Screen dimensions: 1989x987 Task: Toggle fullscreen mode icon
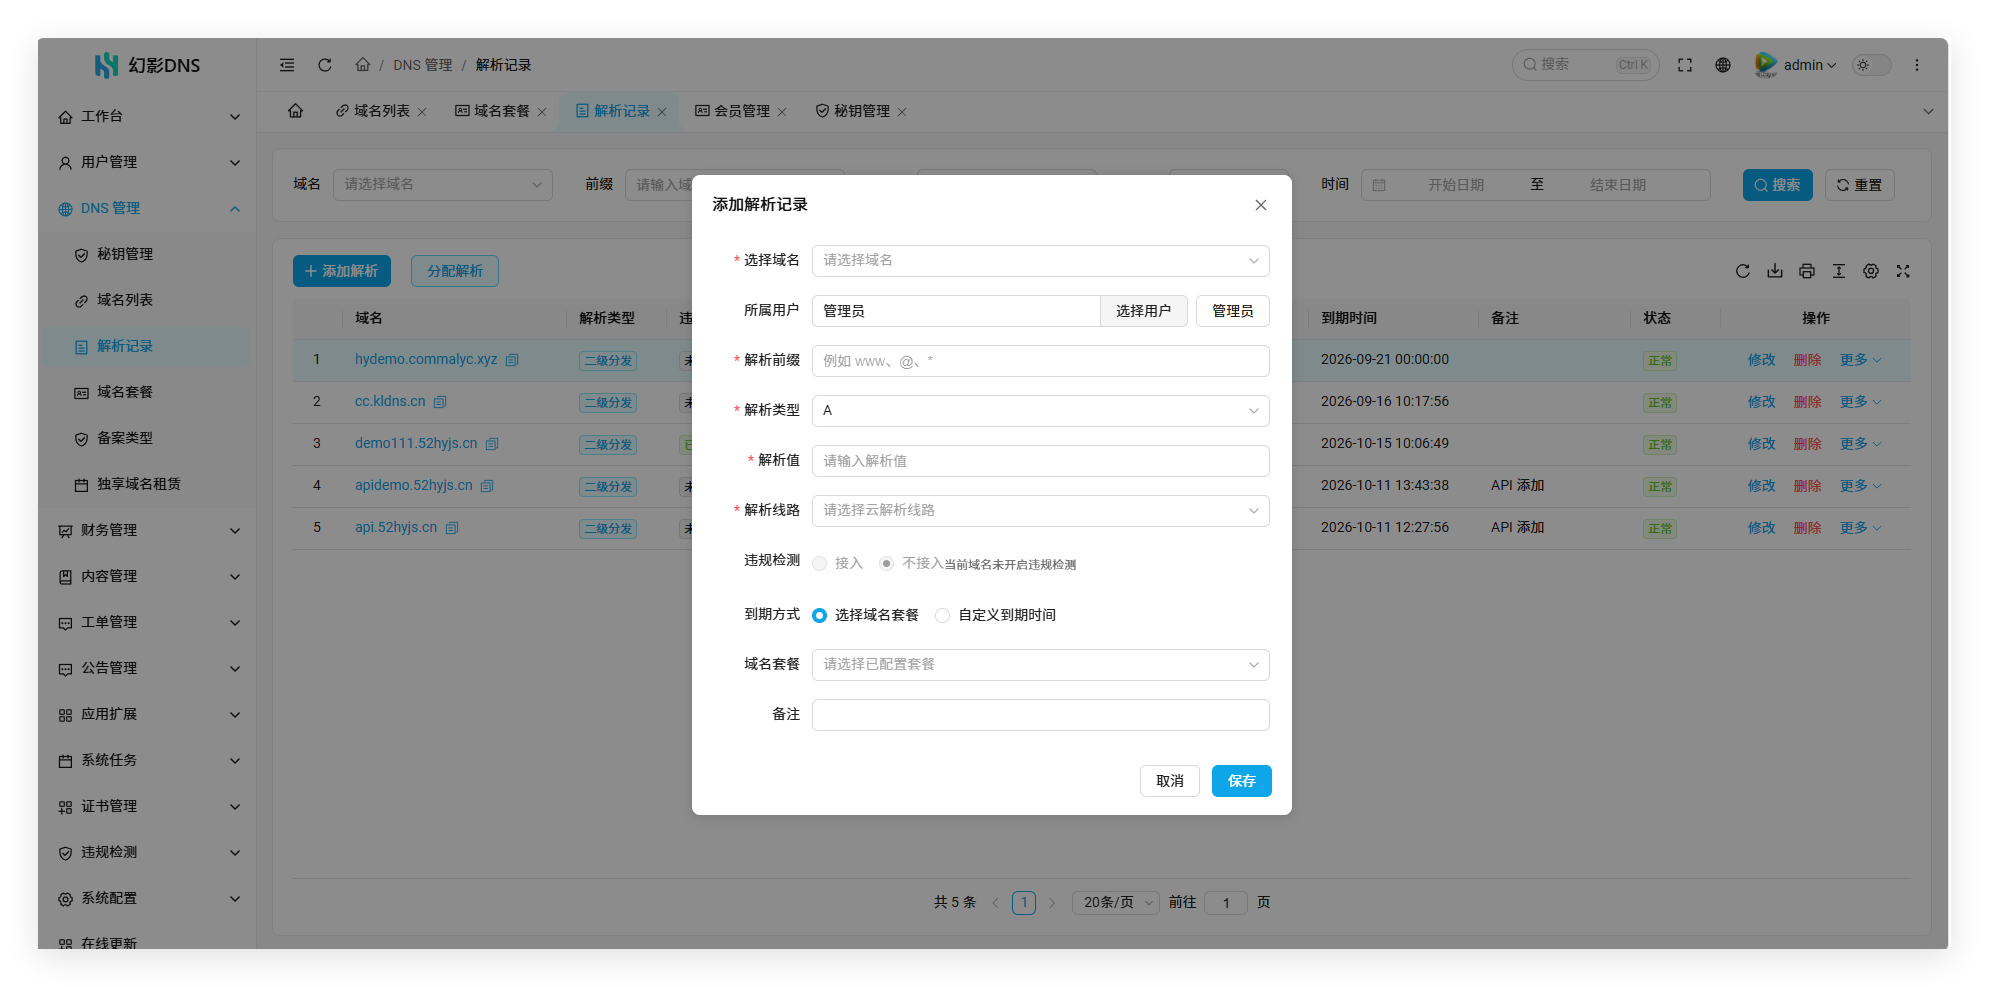pos(1685,65)
